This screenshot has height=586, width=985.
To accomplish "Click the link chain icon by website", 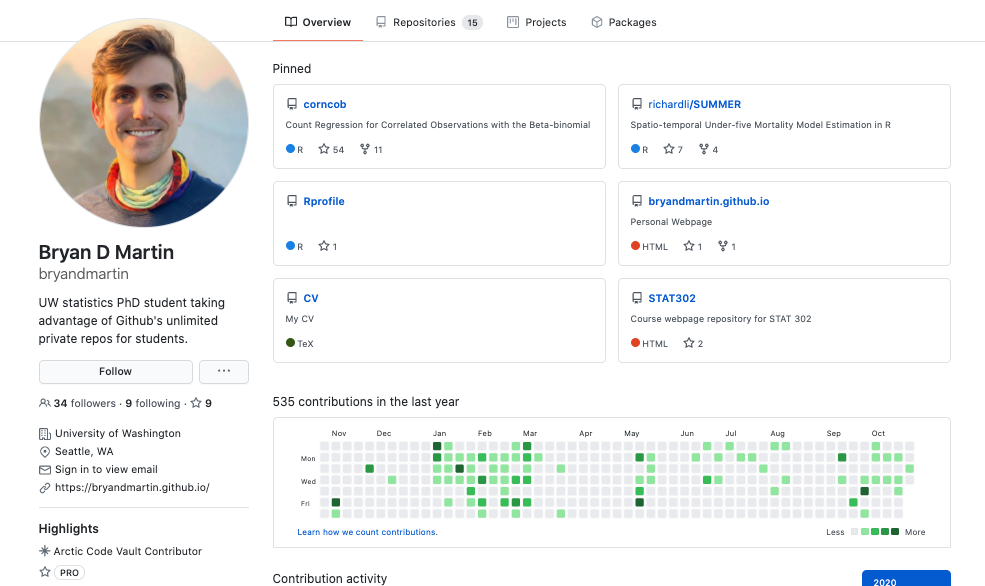I will pos(45,487).
